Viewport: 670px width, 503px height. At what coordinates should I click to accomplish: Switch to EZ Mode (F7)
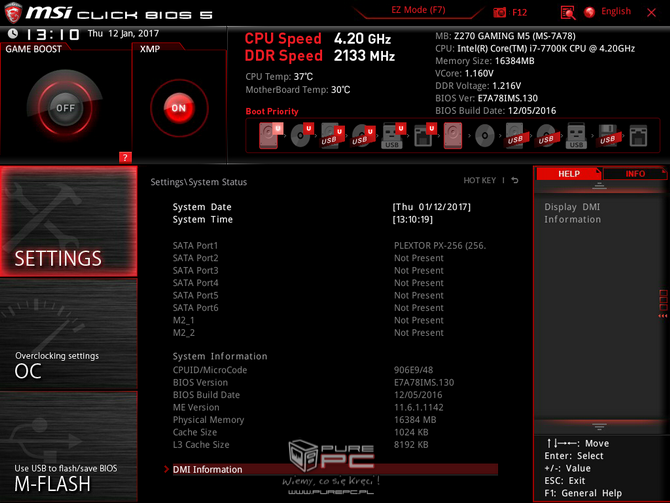point(418,10)
